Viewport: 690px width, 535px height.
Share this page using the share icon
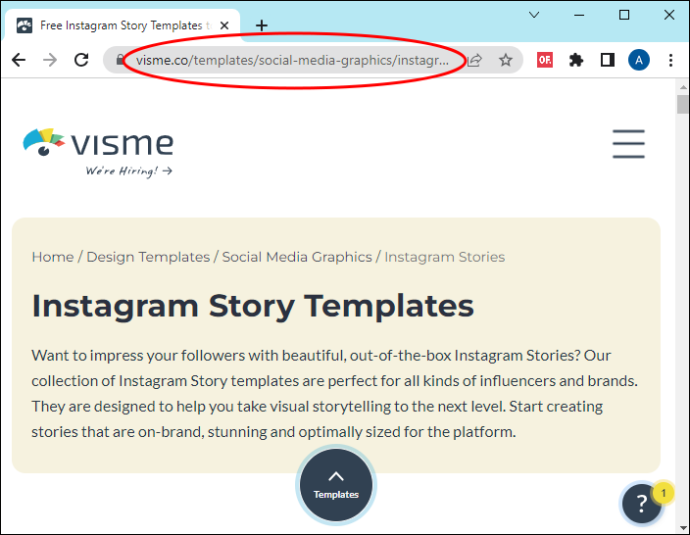click(474, 60)
